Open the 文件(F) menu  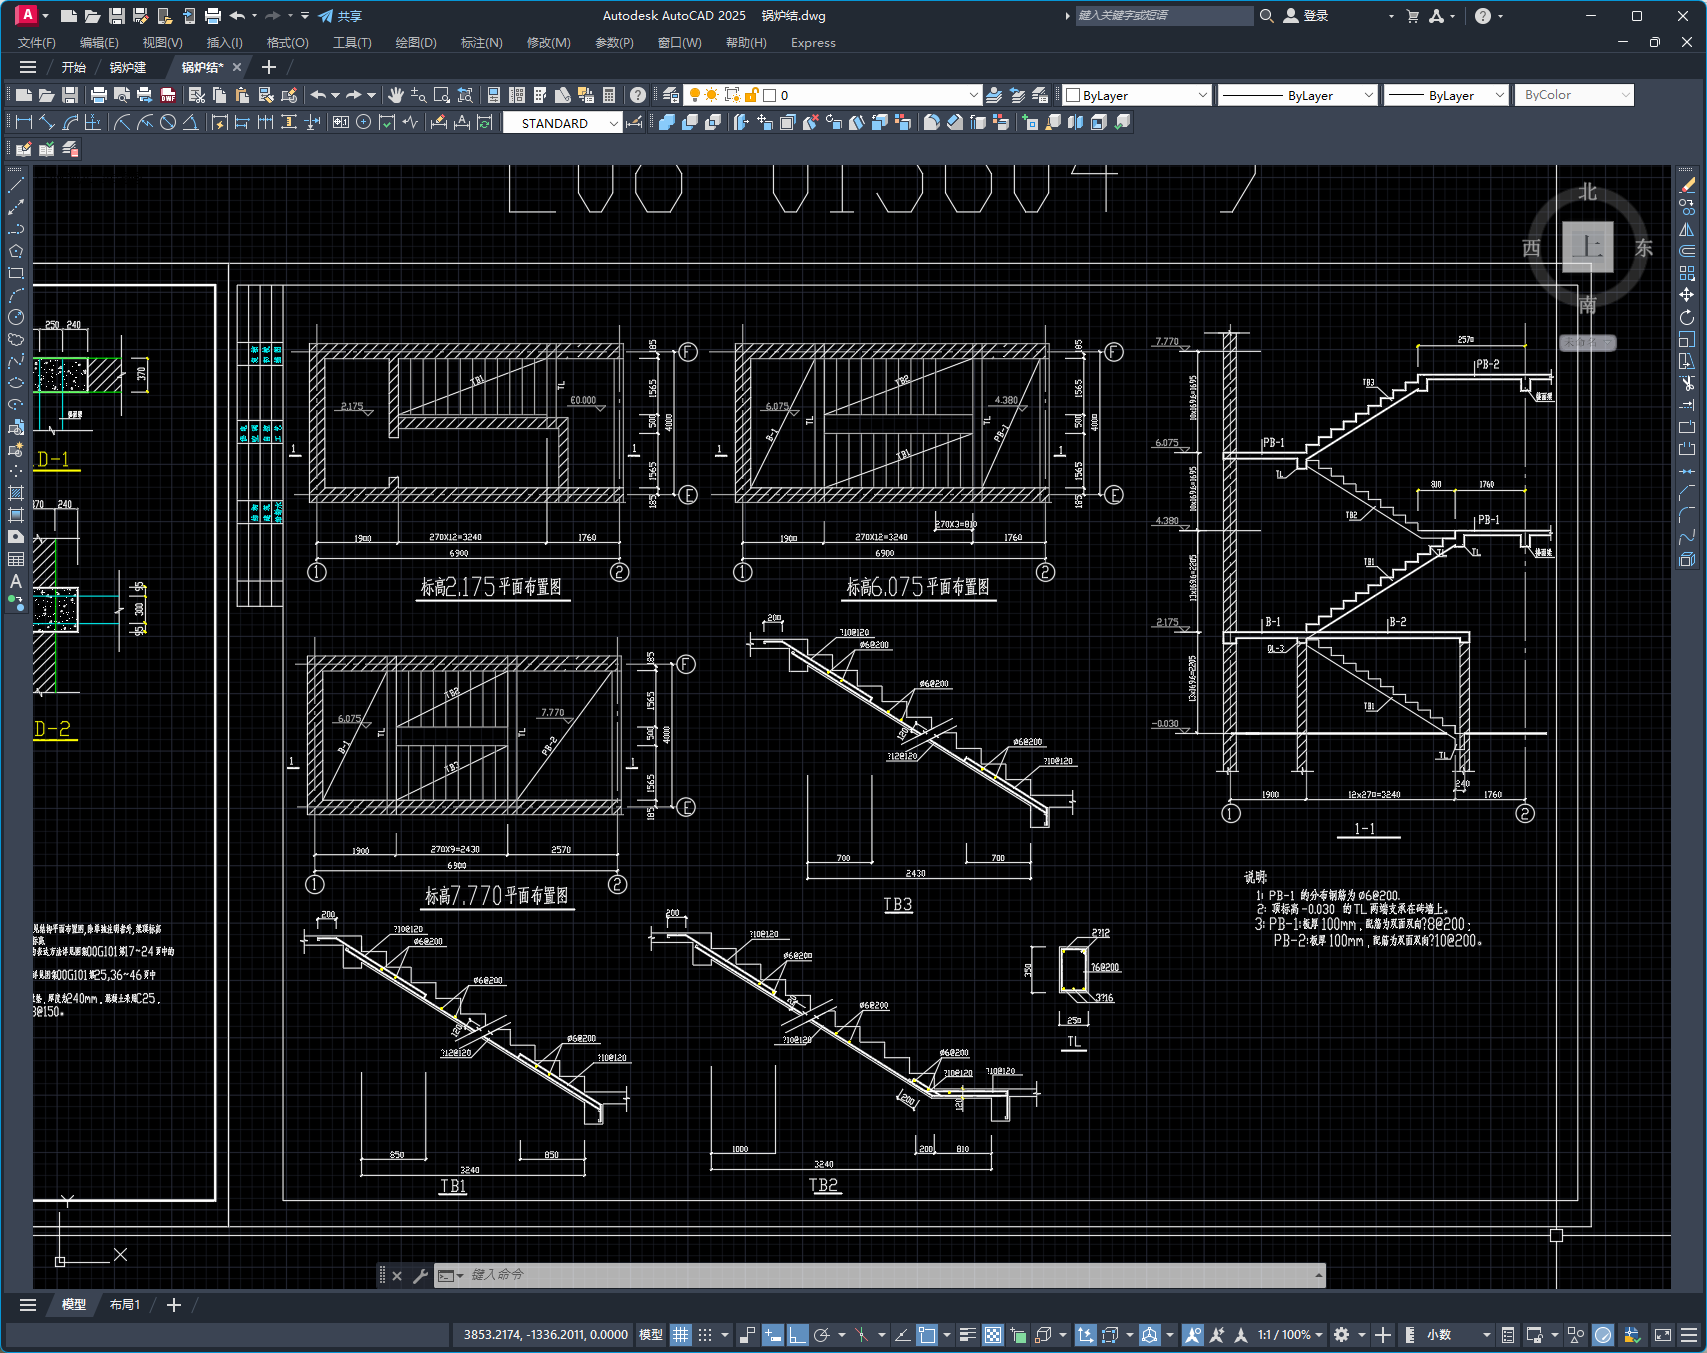tap(37, 43)
